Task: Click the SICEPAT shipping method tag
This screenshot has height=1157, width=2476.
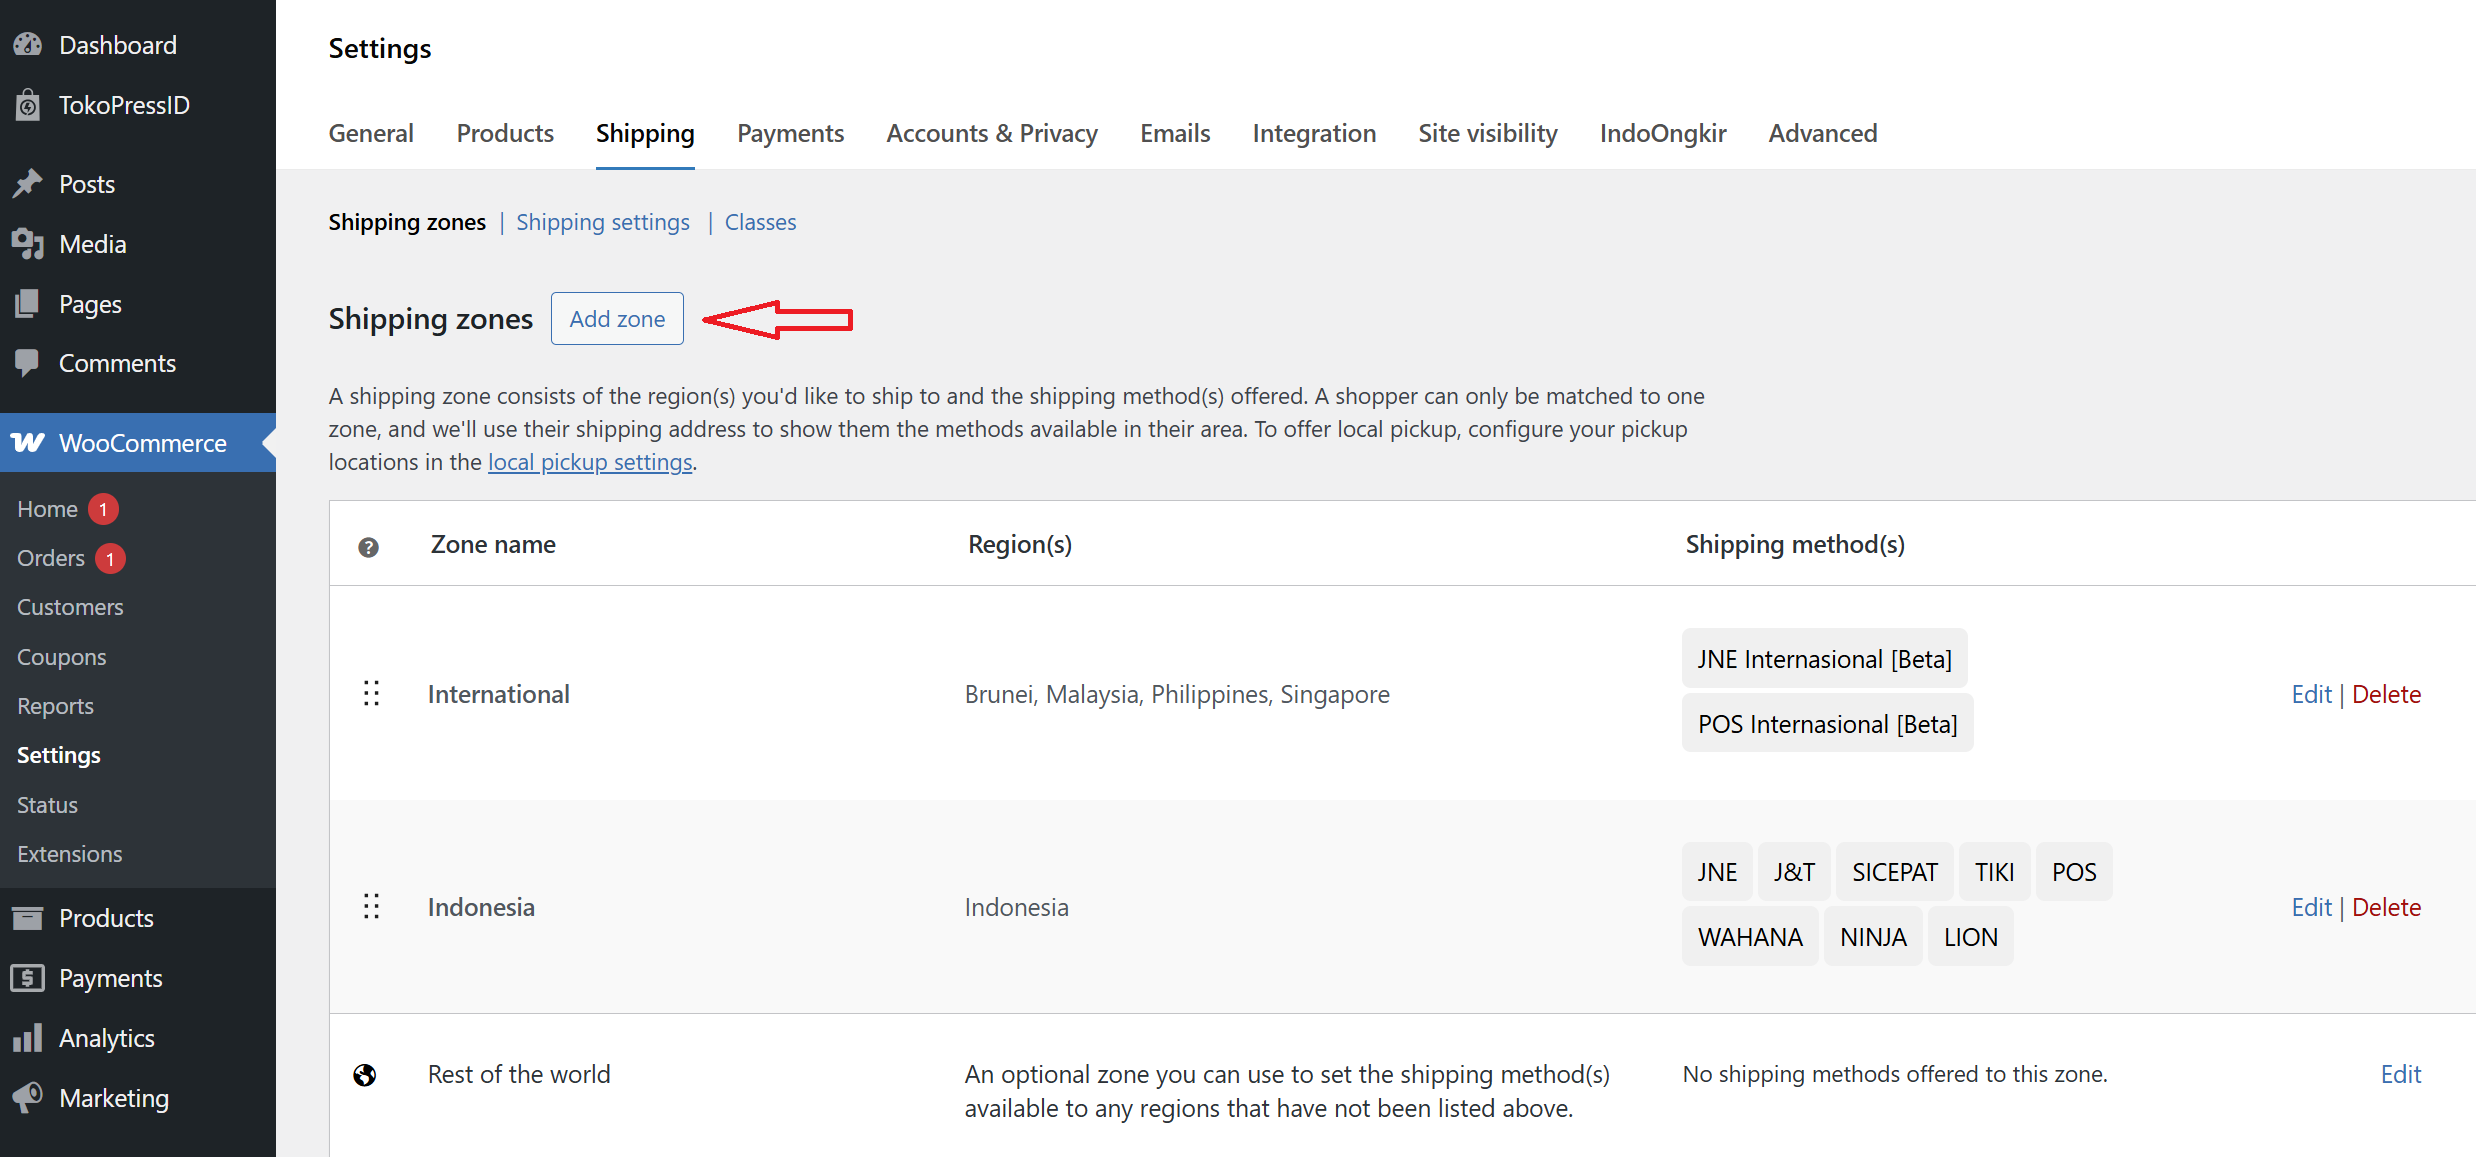Action: coord(1895,872)
